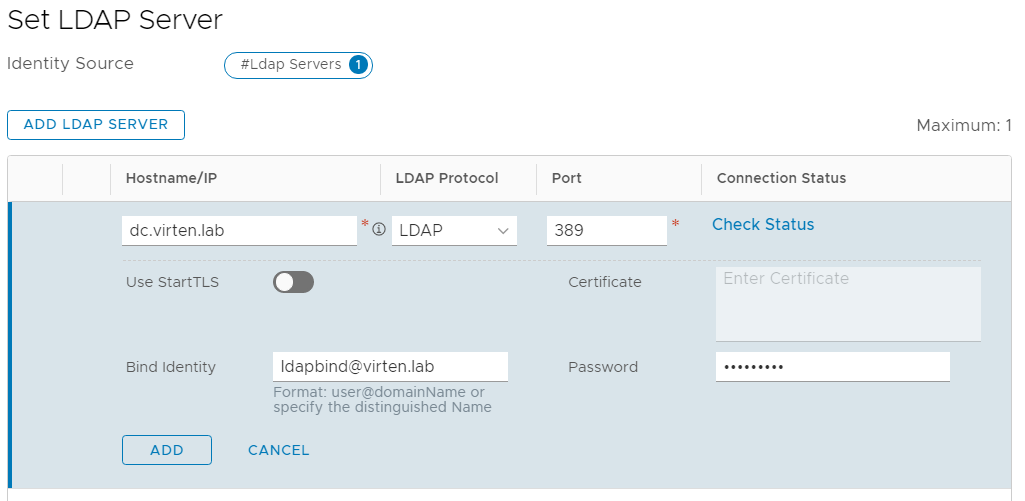Viewport: 1025px width, 501px height.
Task: Click the Bind Identity input field
Action: tap(390, 366)
